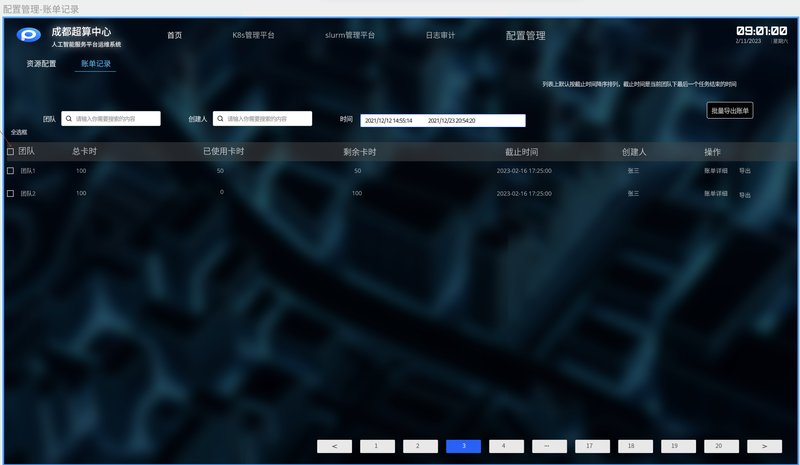This screenshot has height=465, width=800.
Task: Check the 团队2 row checkbox
Action: 10,193
